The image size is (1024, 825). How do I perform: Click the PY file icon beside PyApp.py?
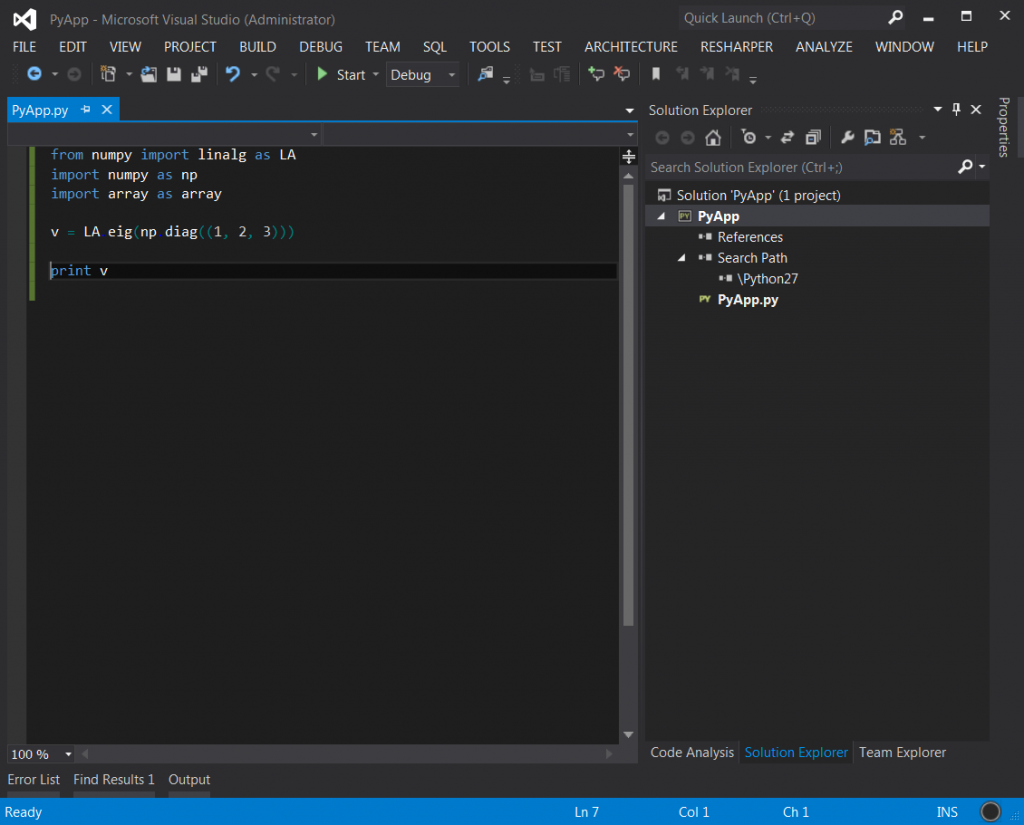705,299
